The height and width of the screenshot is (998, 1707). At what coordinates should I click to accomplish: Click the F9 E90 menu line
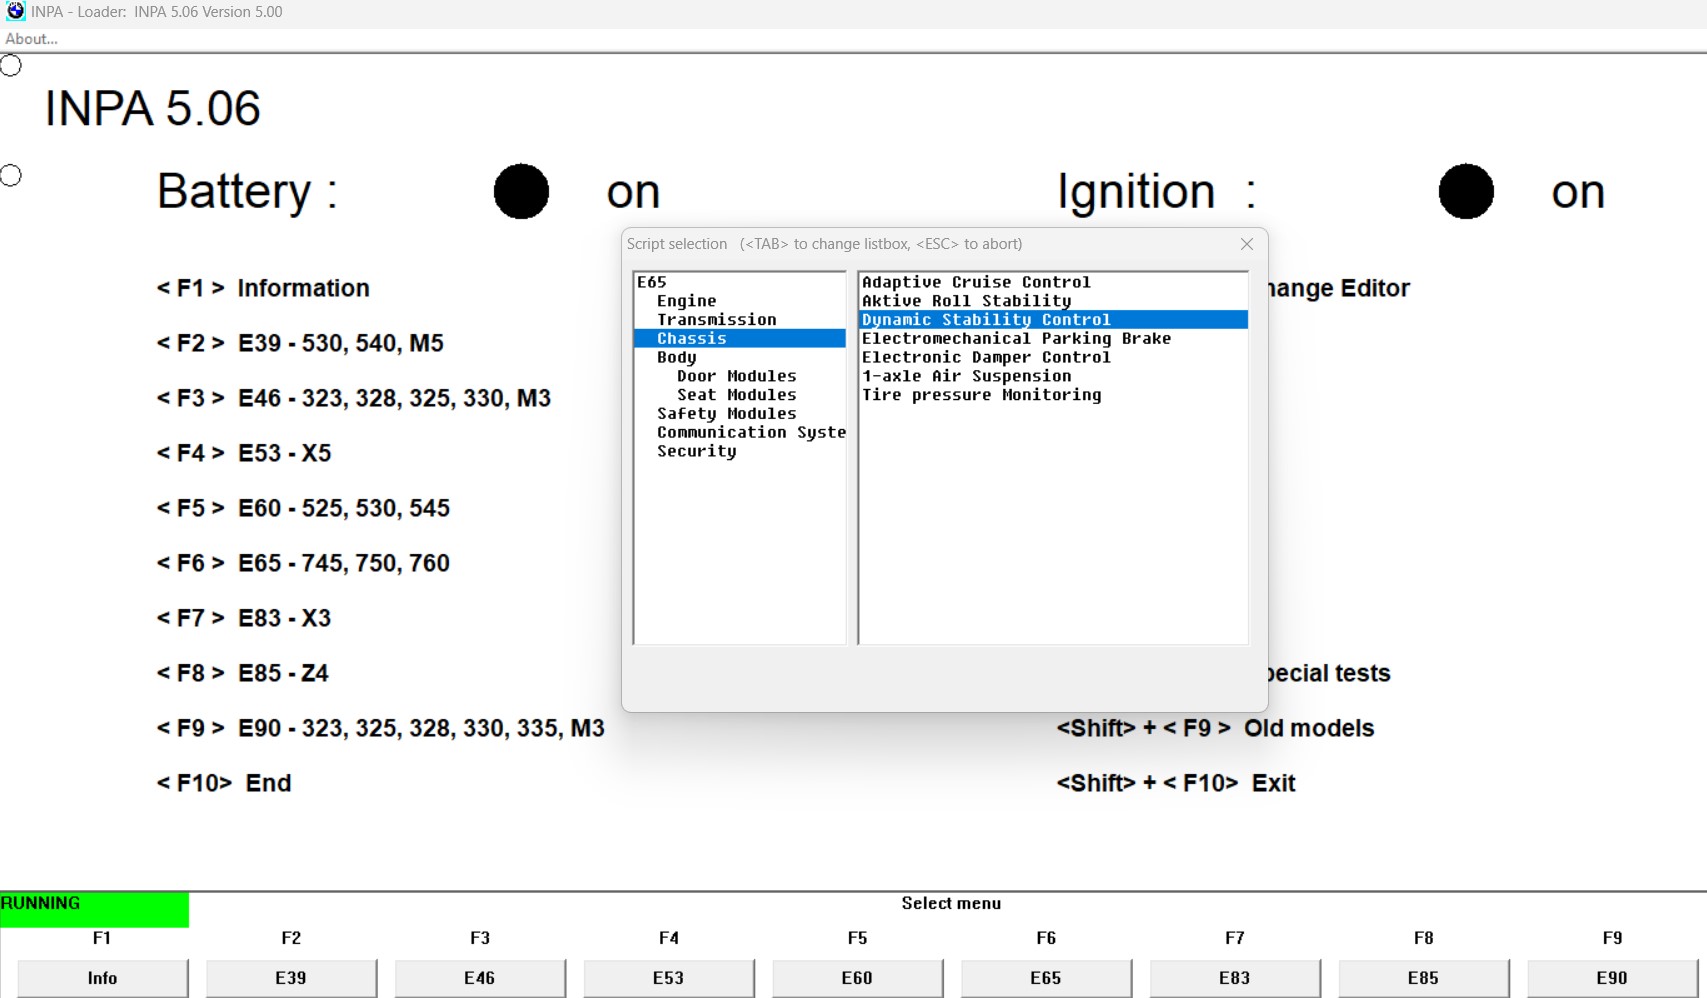(x=381, y=728)
